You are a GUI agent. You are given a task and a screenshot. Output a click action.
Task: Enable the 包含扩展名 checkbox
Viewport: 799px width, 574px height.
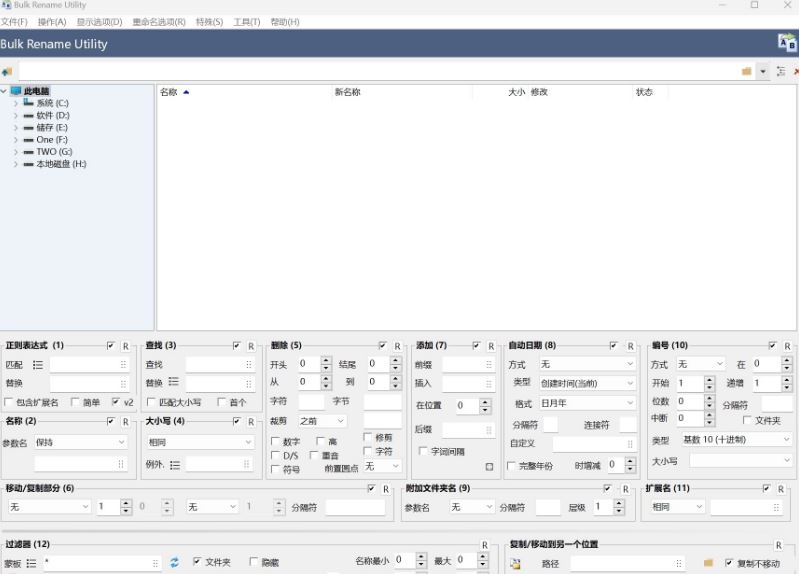click(x=9, y=403)
